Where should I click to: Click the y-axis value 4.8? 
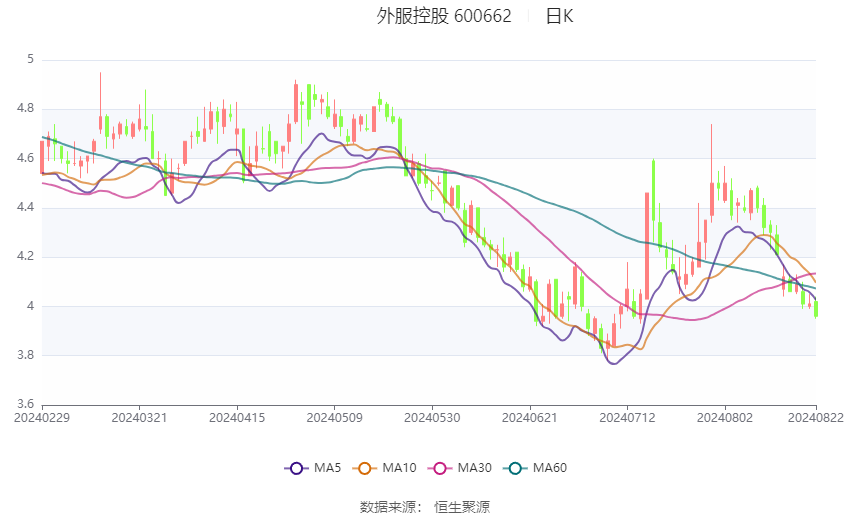tap(25, 108)
